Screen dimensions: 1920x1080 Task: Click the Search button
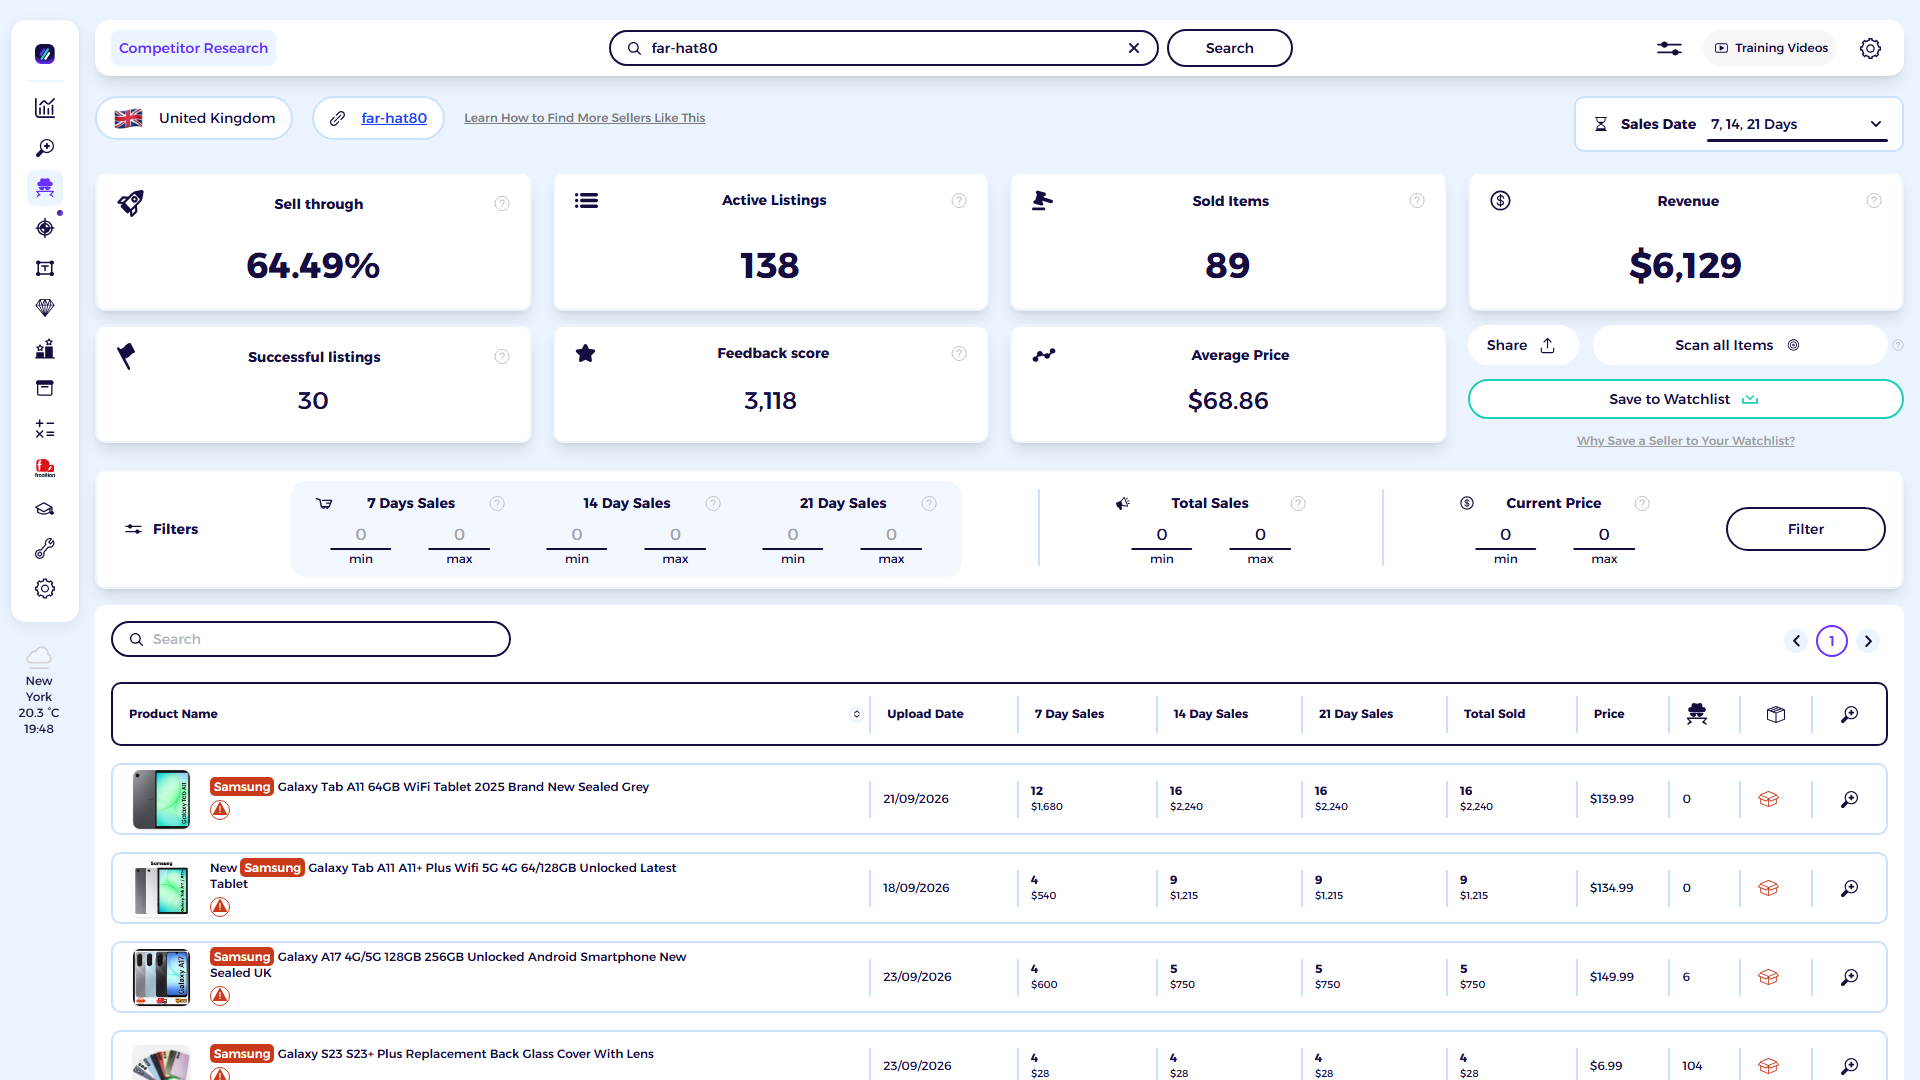pyautogui.click(x=1229, y=48)
